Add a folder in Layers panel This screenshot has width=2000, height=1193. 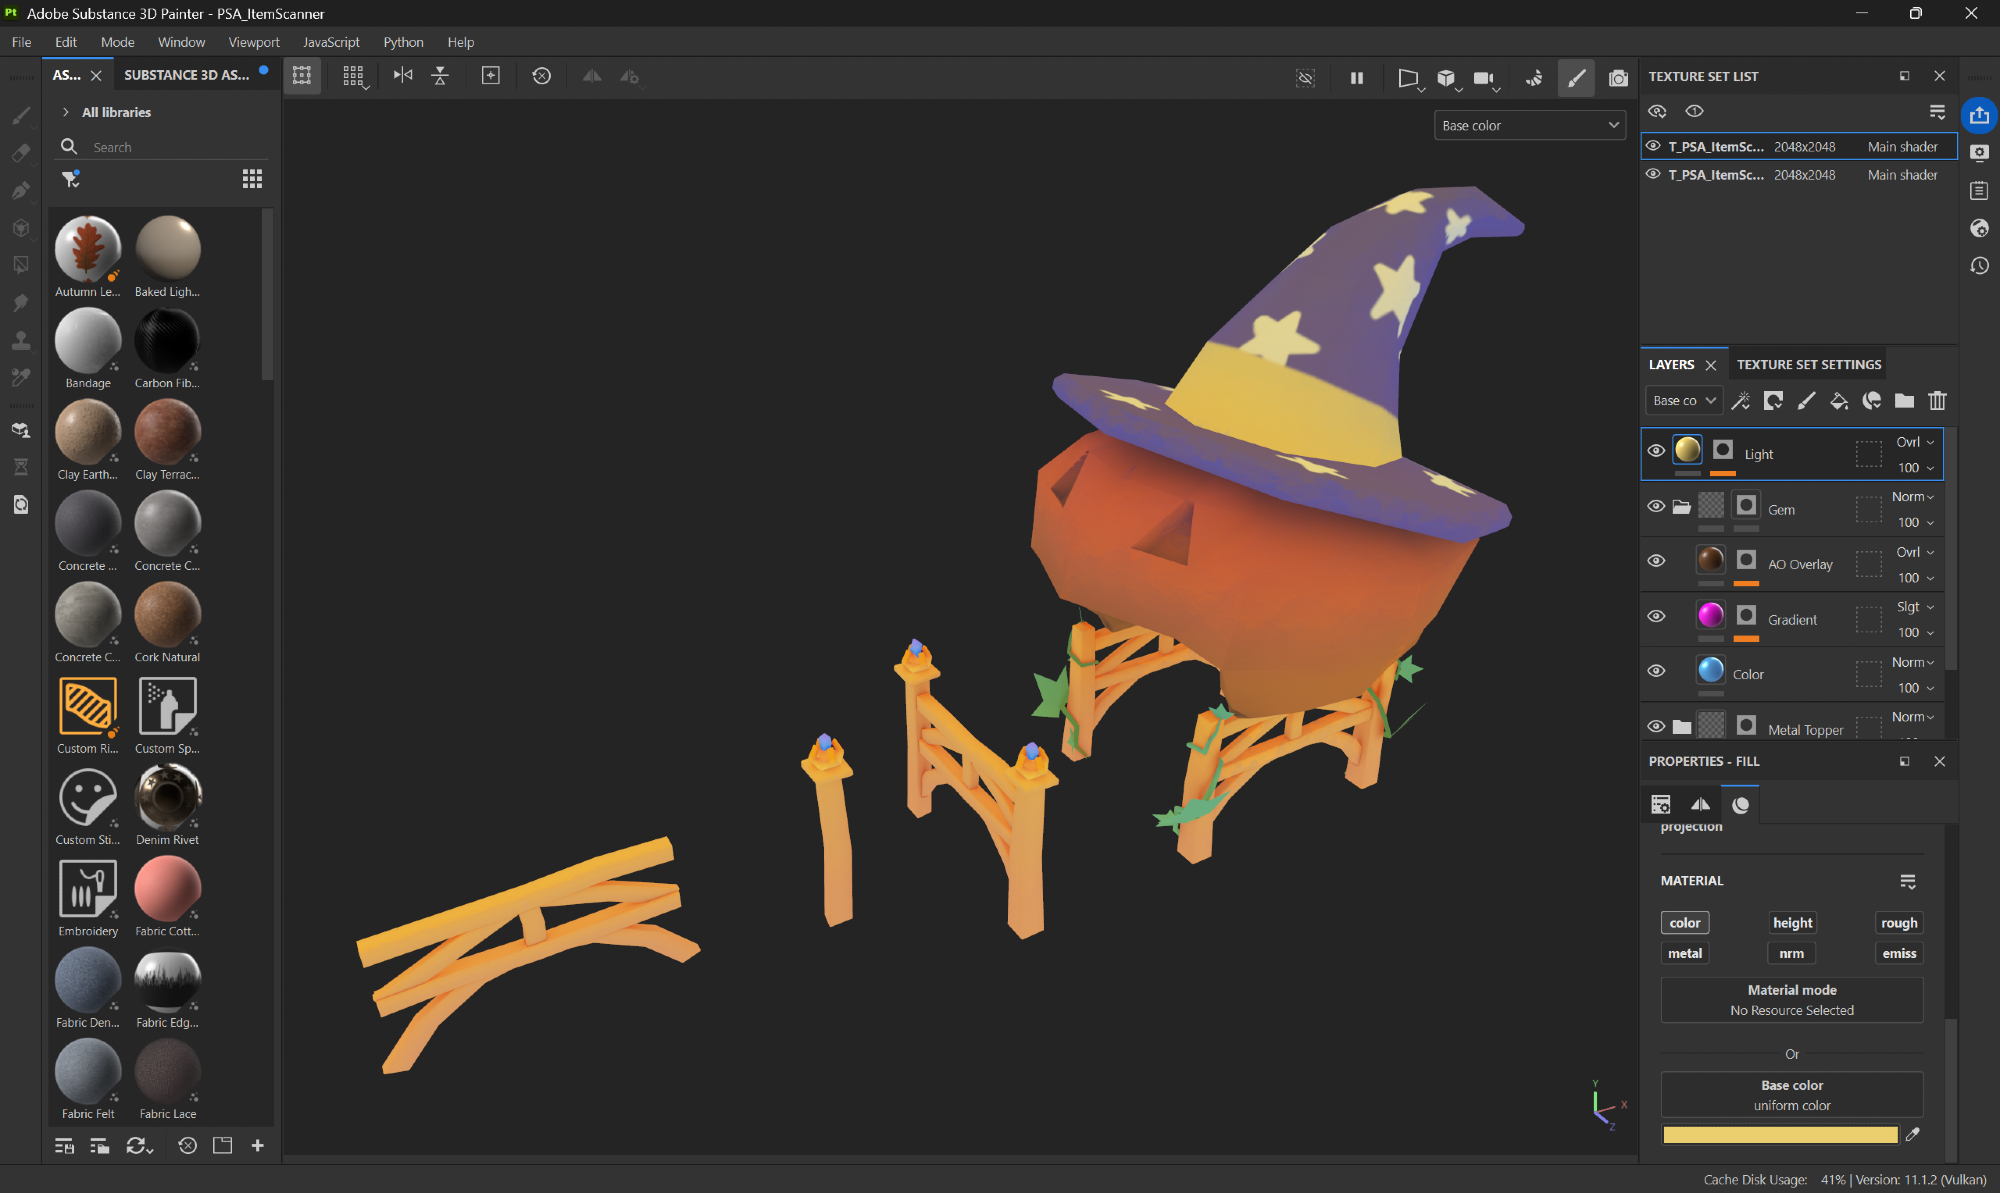coord(1904,401)
